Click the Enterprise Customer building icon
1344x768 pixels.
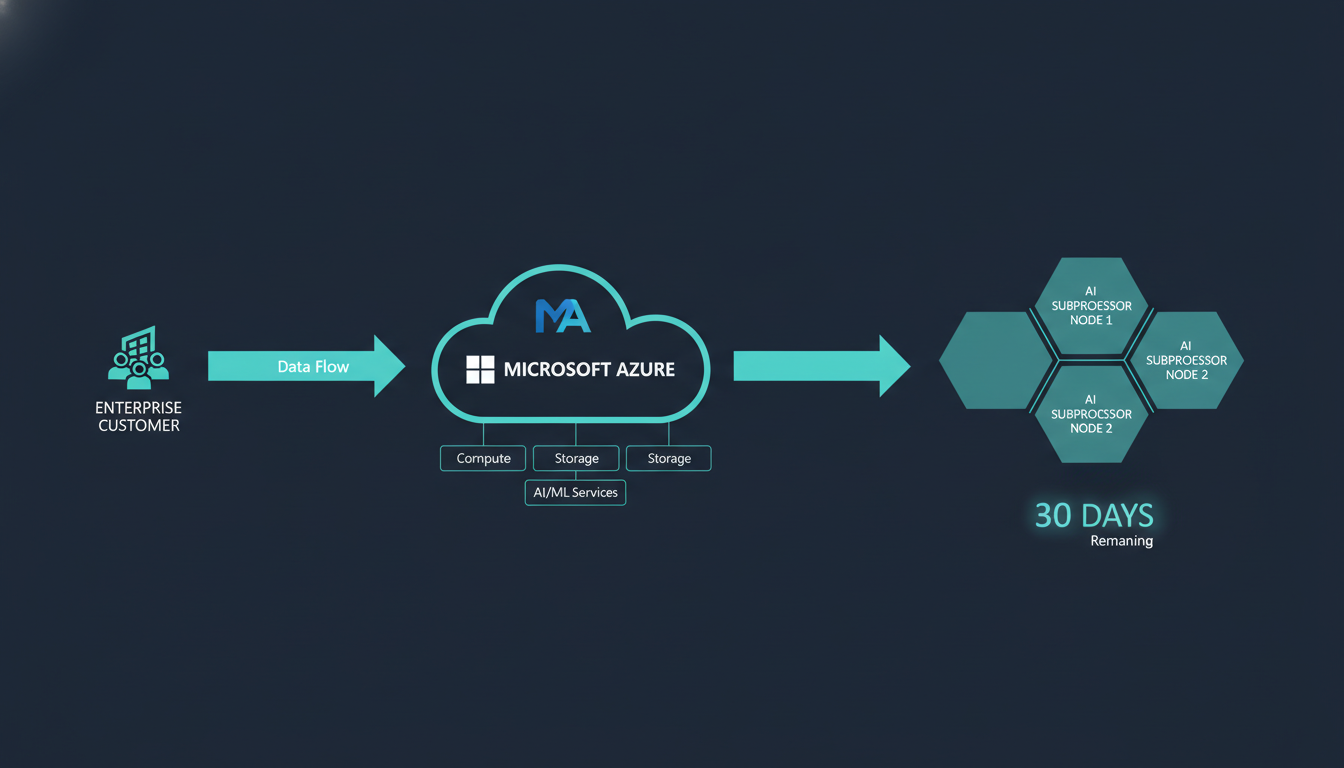click(x=138, y=357)
